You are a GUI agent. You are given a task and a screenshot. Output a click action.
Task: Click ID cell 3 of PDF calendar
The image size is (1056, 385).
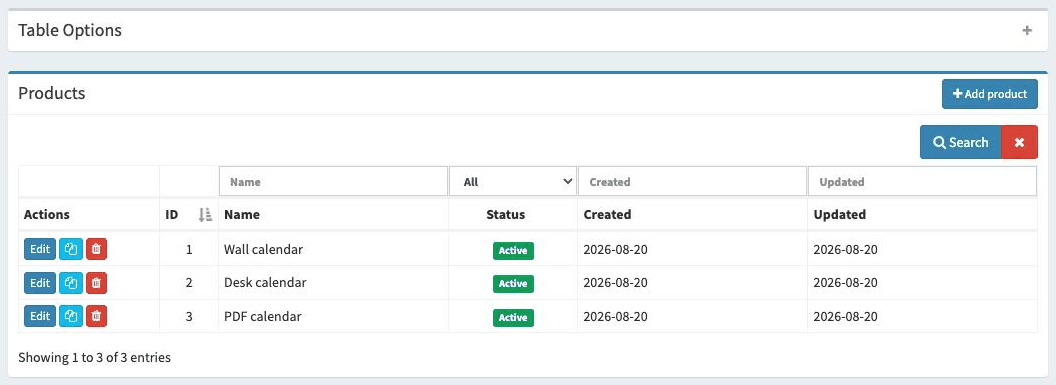tap(189, 316)
